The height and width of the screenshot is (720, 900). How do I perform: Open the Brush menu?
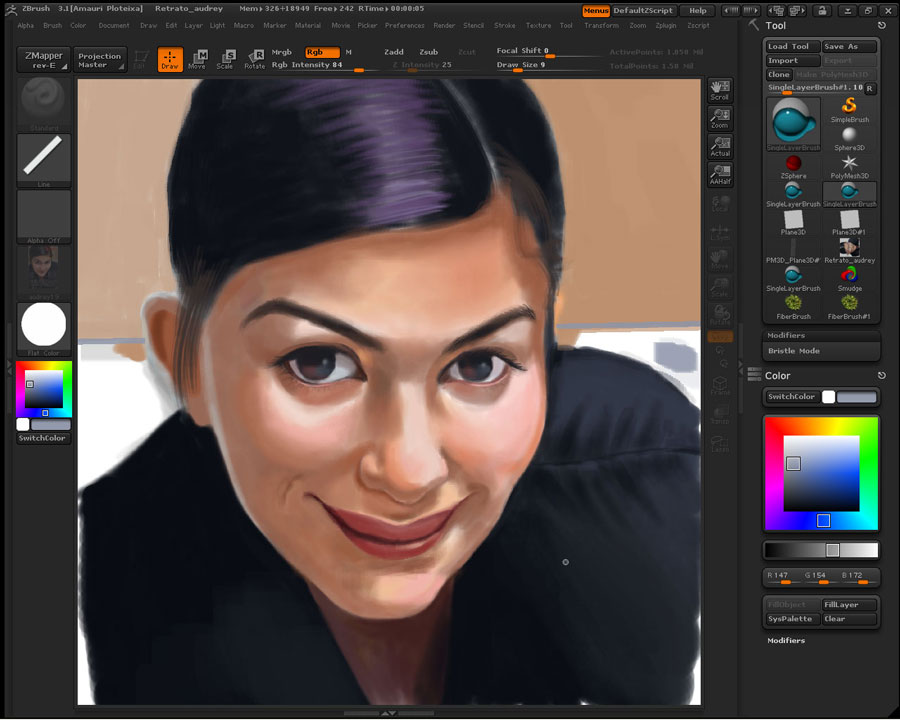click(52, 25)
